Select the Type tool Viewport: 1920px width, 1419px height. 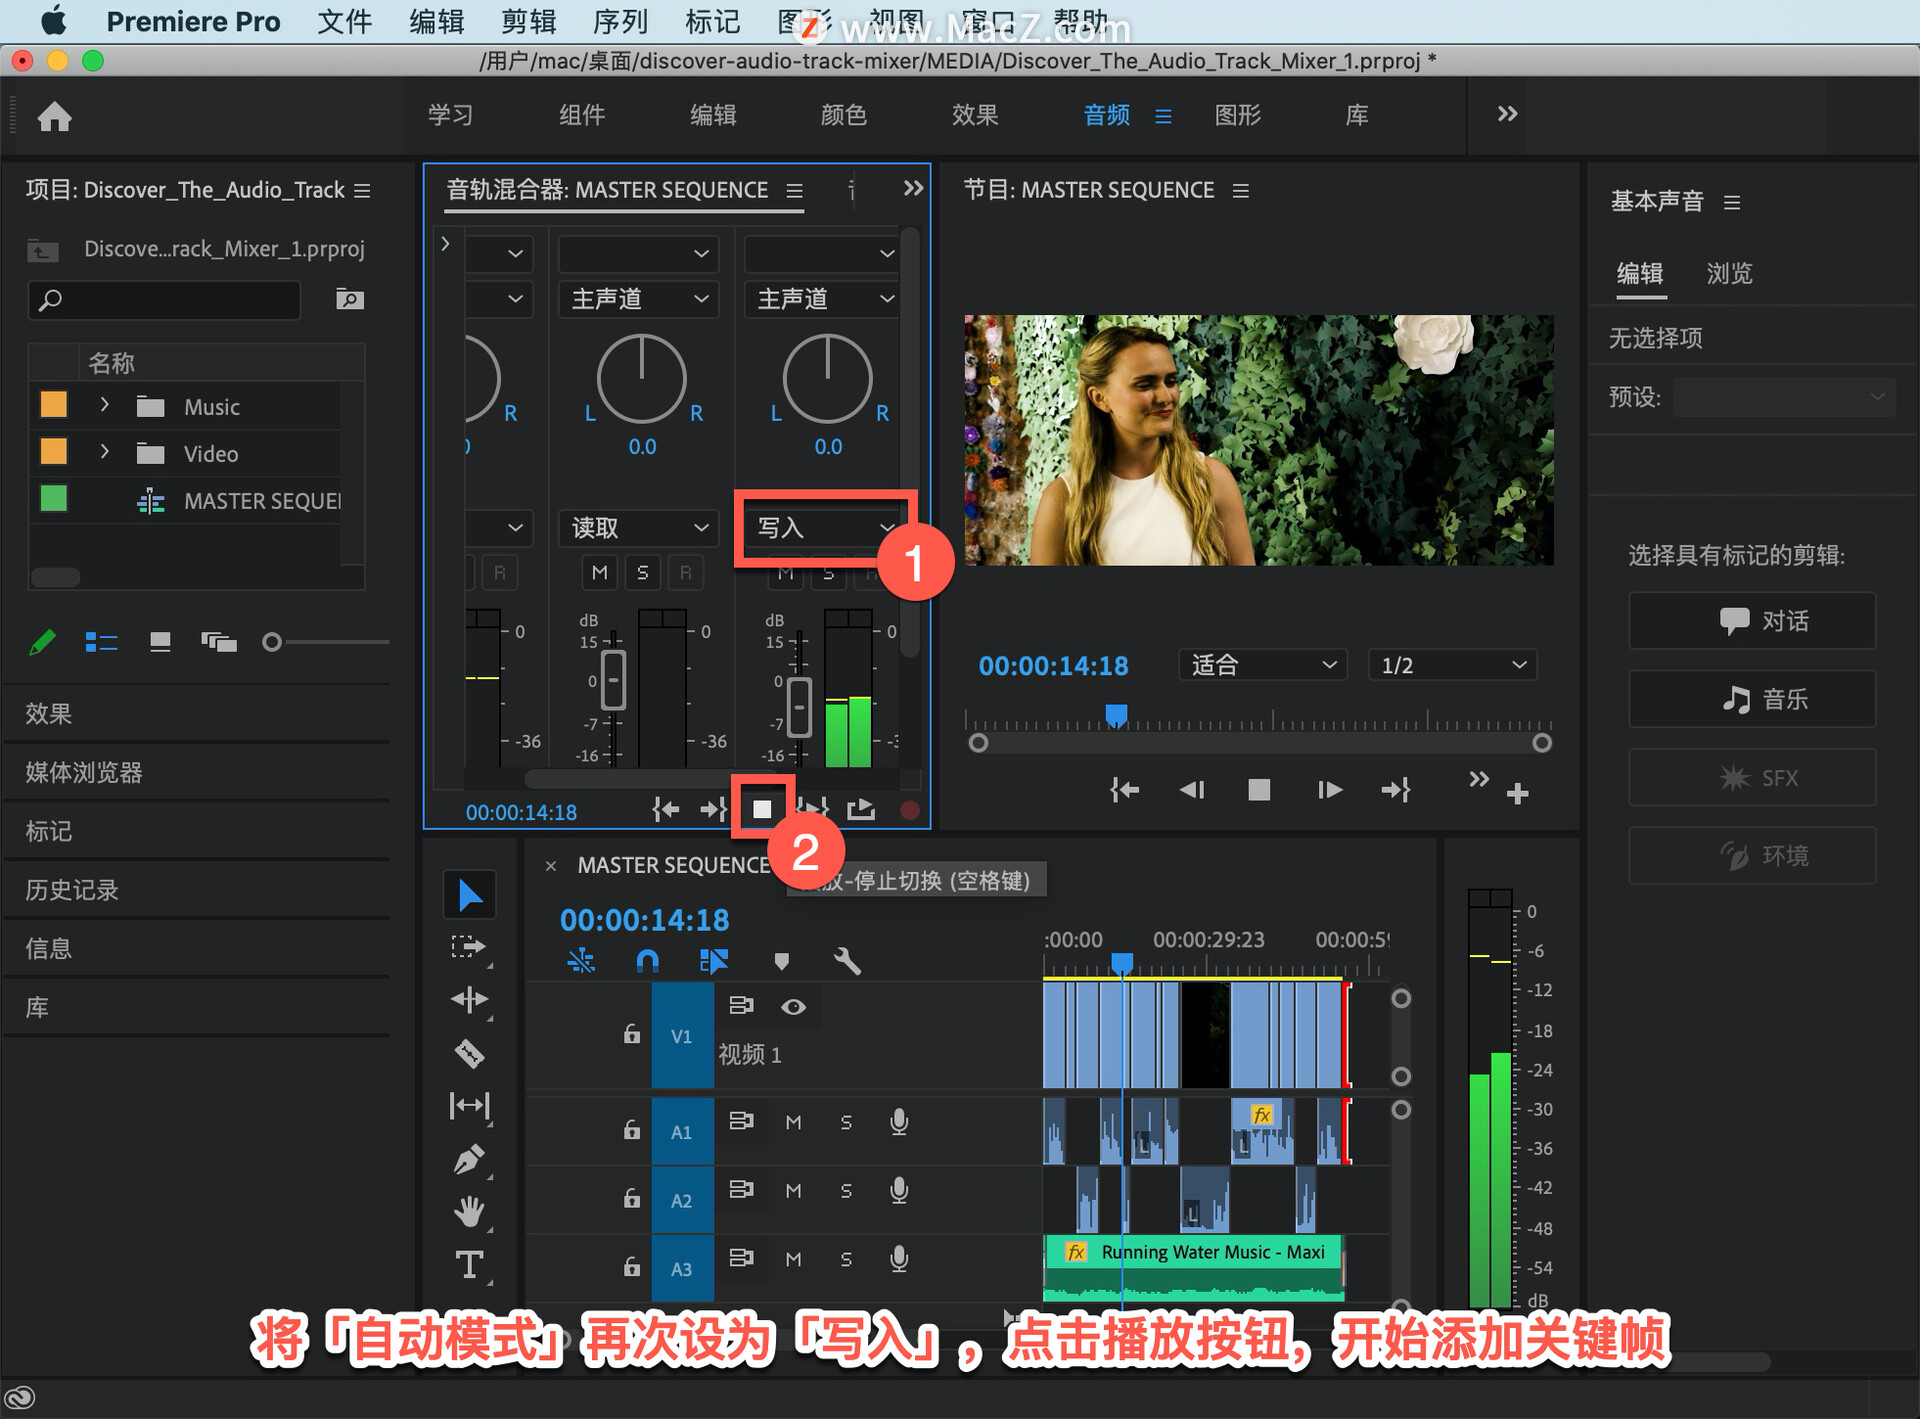(469, 1265)
